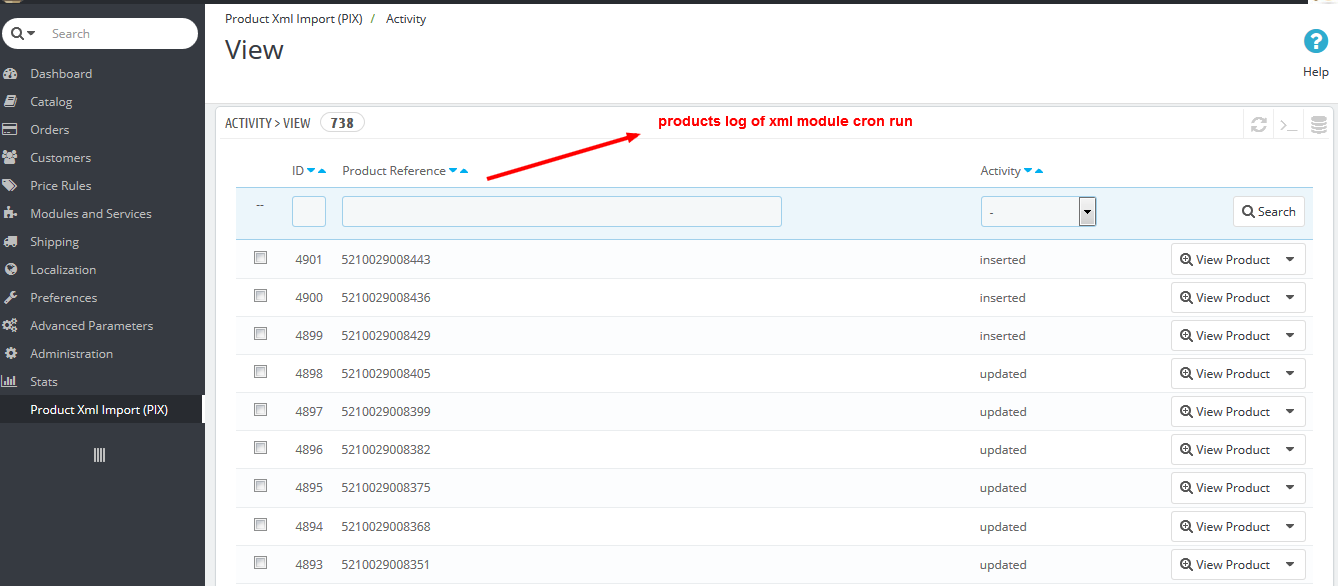Check the box for row 4893

point(261,563)
